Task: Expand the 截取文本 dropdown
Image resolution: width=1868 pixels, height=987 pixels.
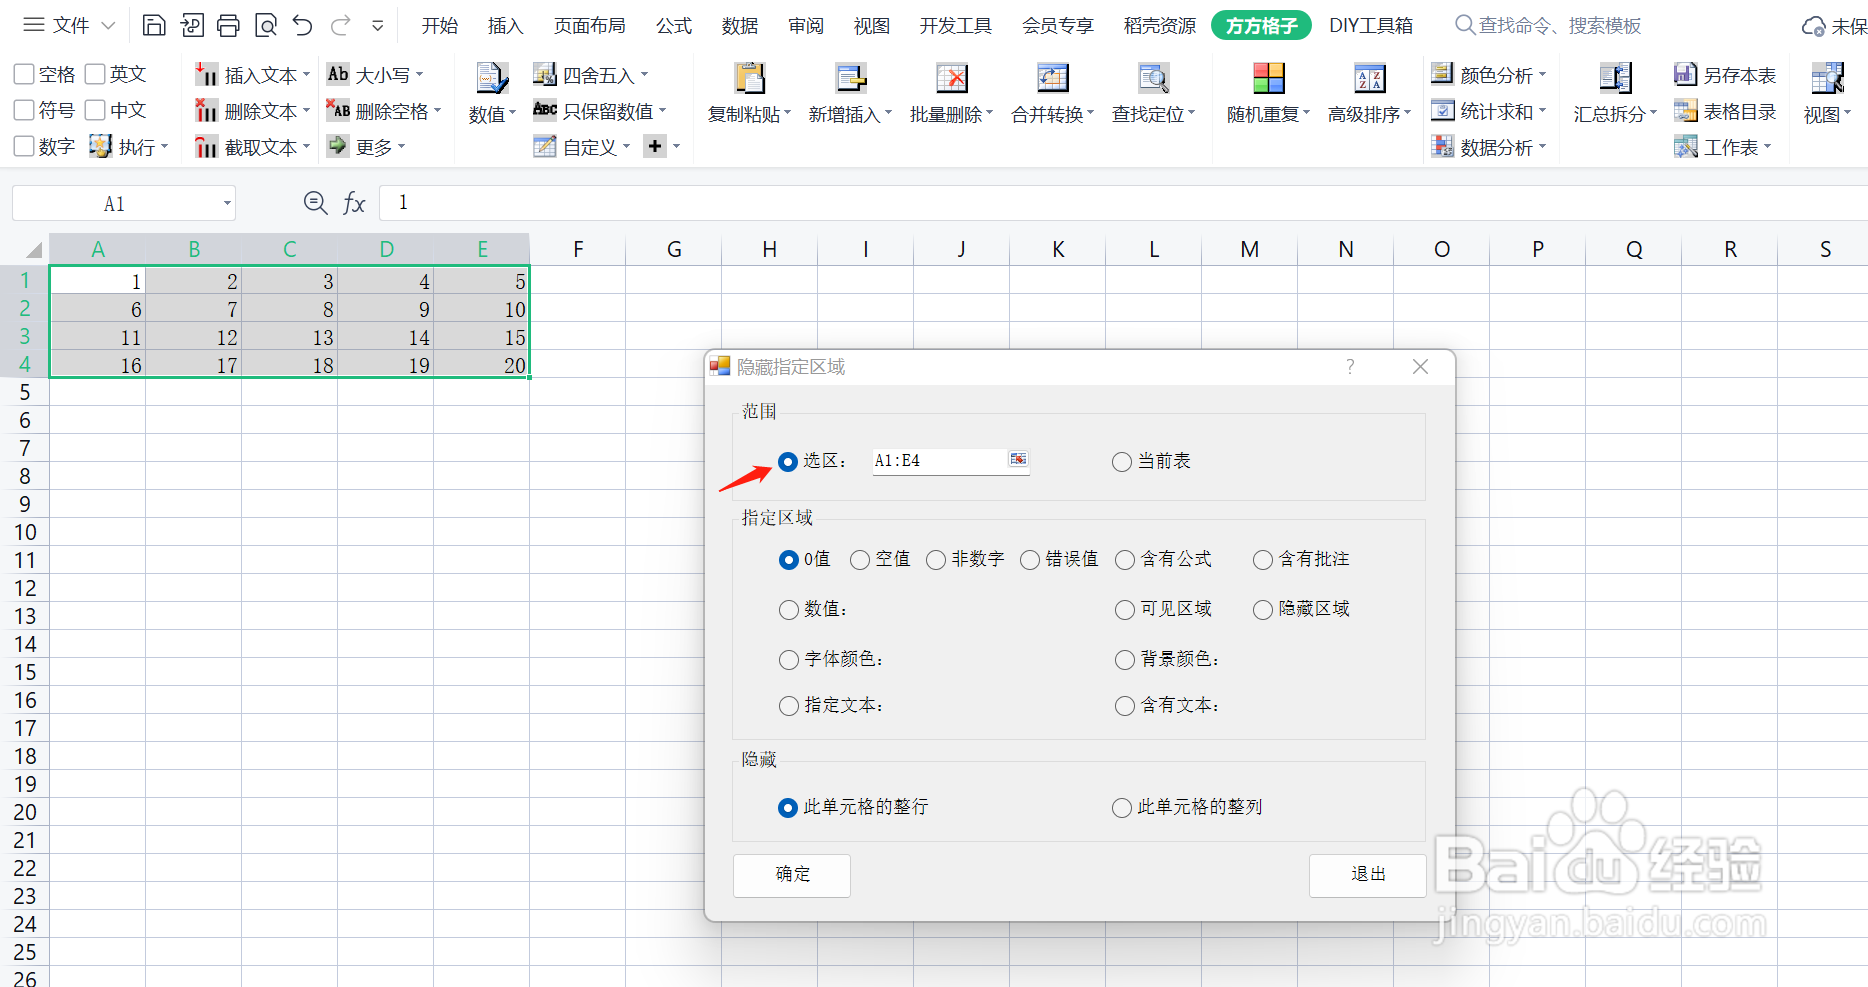Action: 306,147
